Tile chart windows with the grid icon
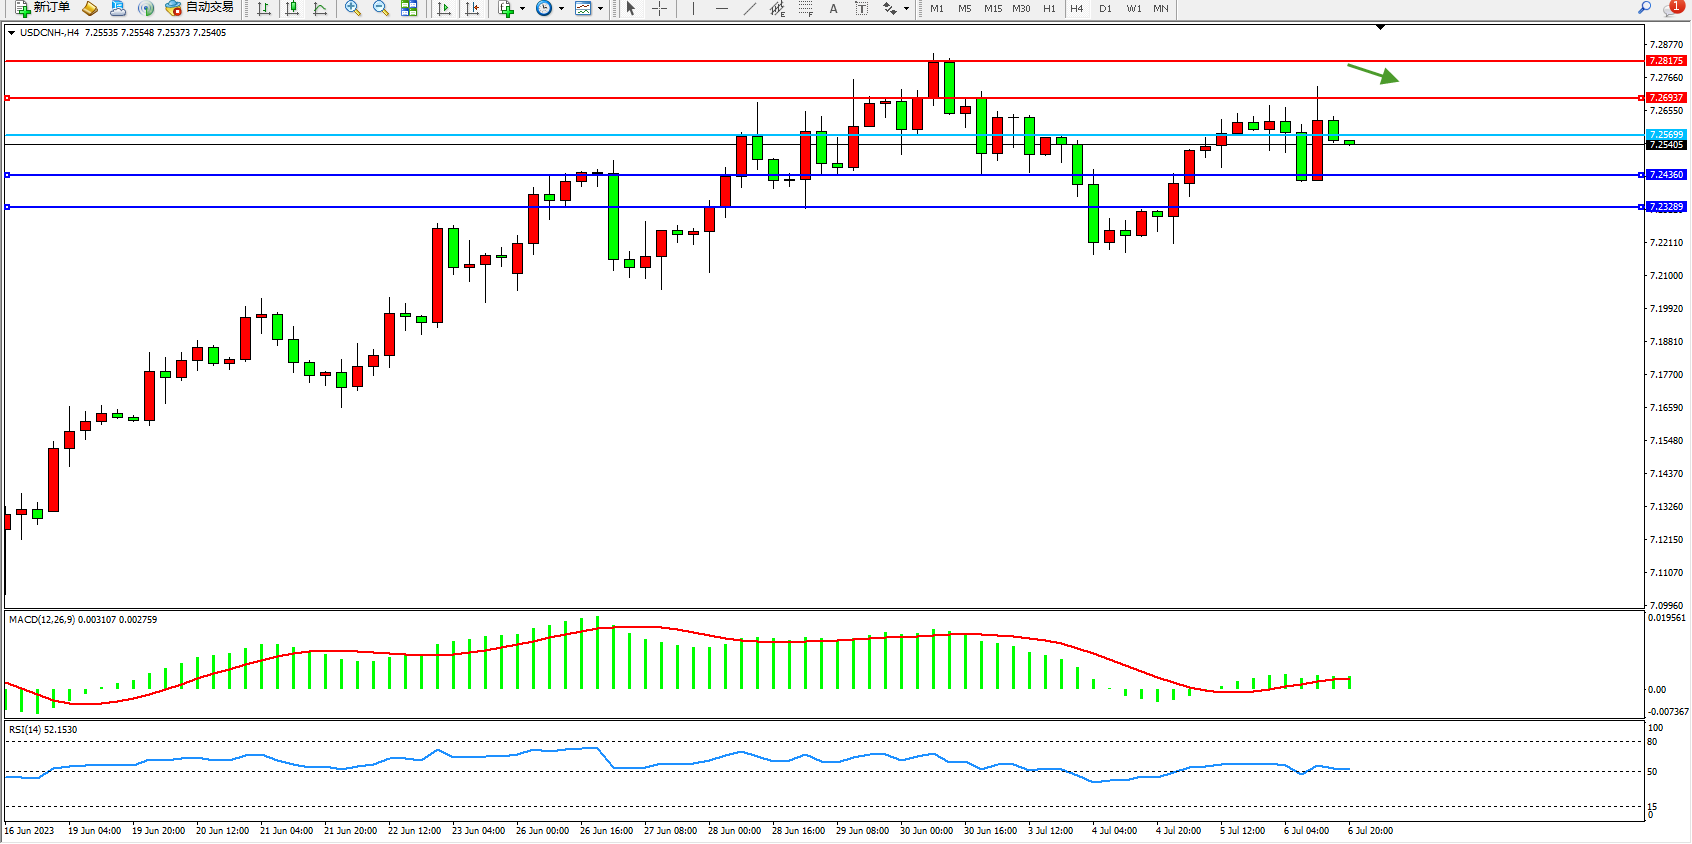1692x844 pixels. point(409,8)
